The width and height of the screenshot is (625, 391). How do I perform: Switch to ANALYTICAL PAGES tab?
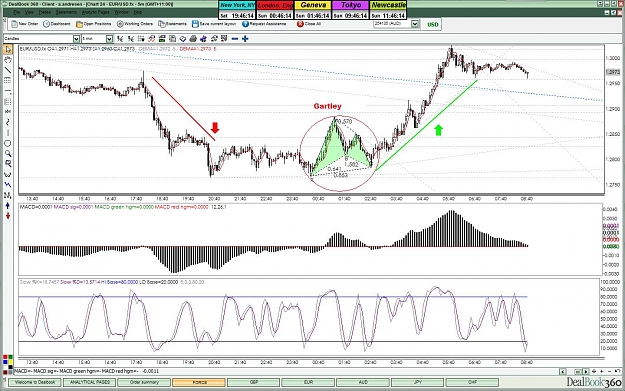90,382
